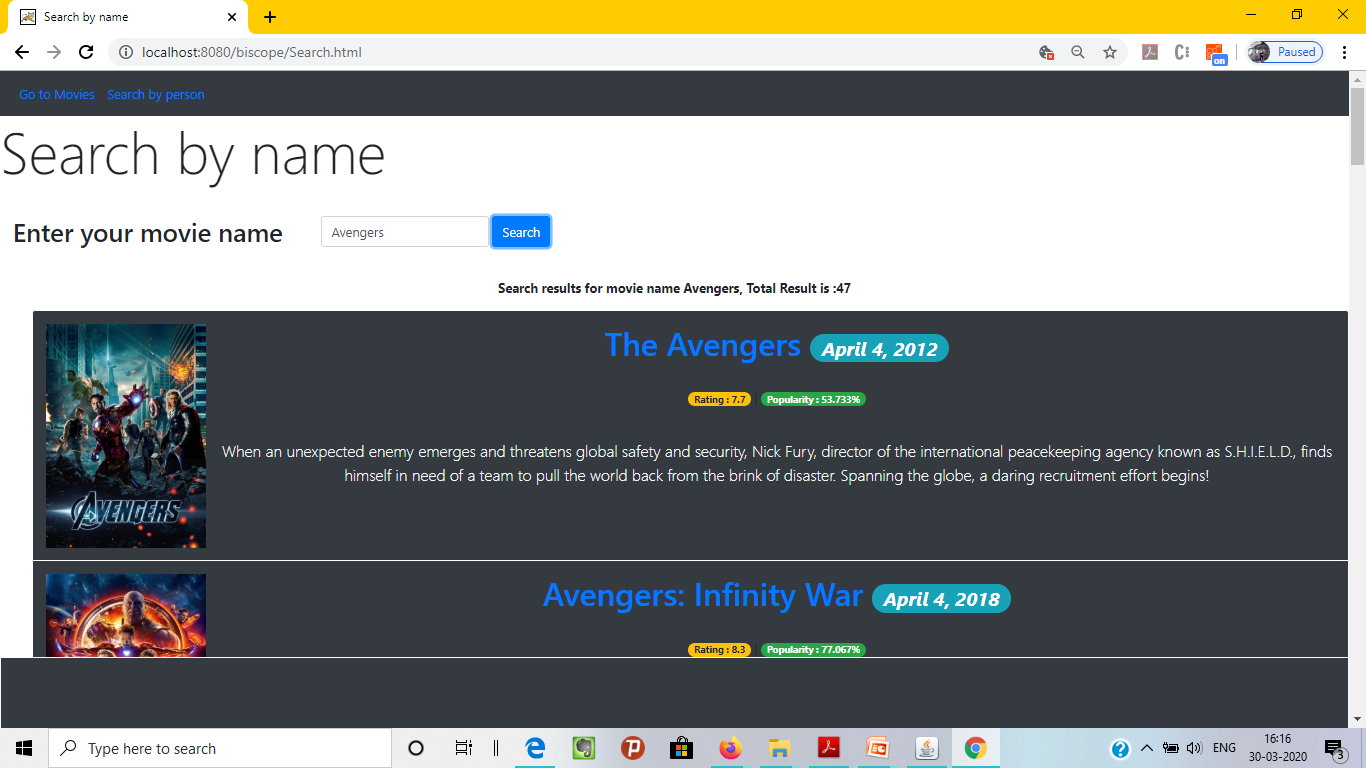Open a new browser tab
Screen dimensions: 1366x768
(x=270, y=17)
